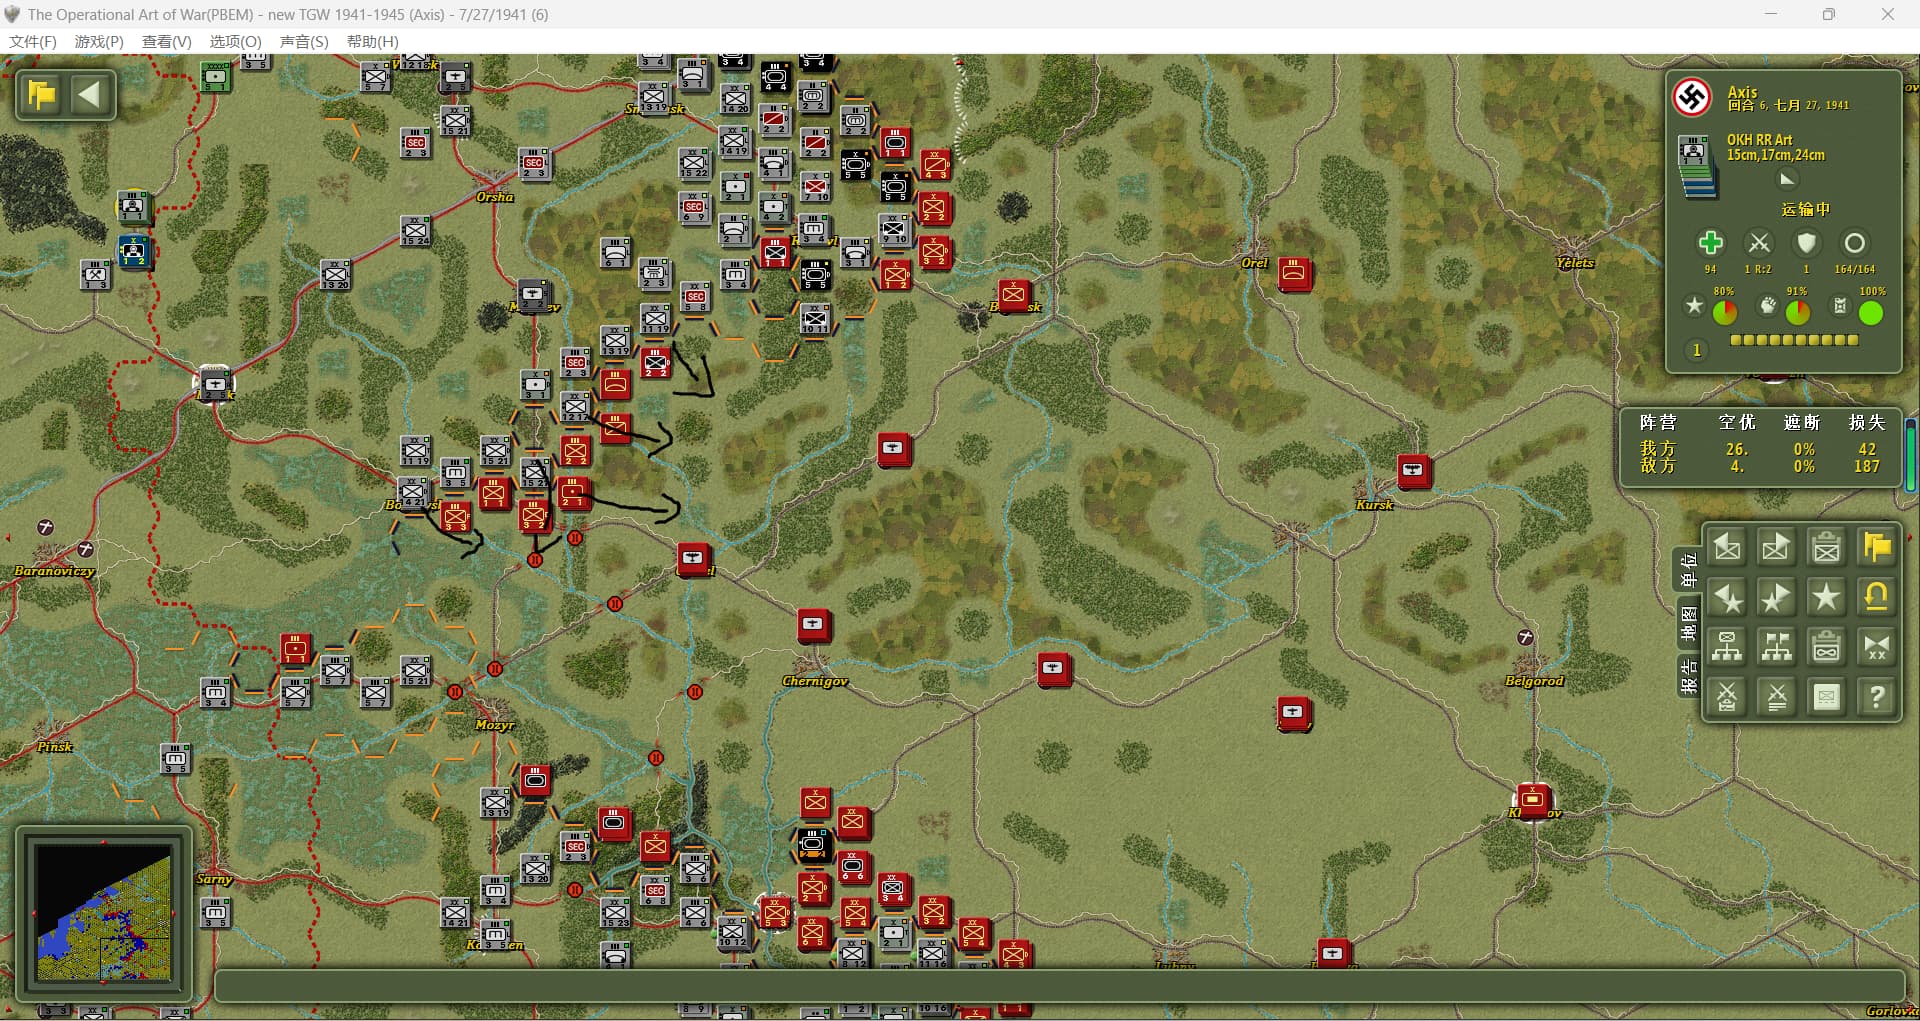
Task: Click the shield defense strength icon
Action: 1806,243
